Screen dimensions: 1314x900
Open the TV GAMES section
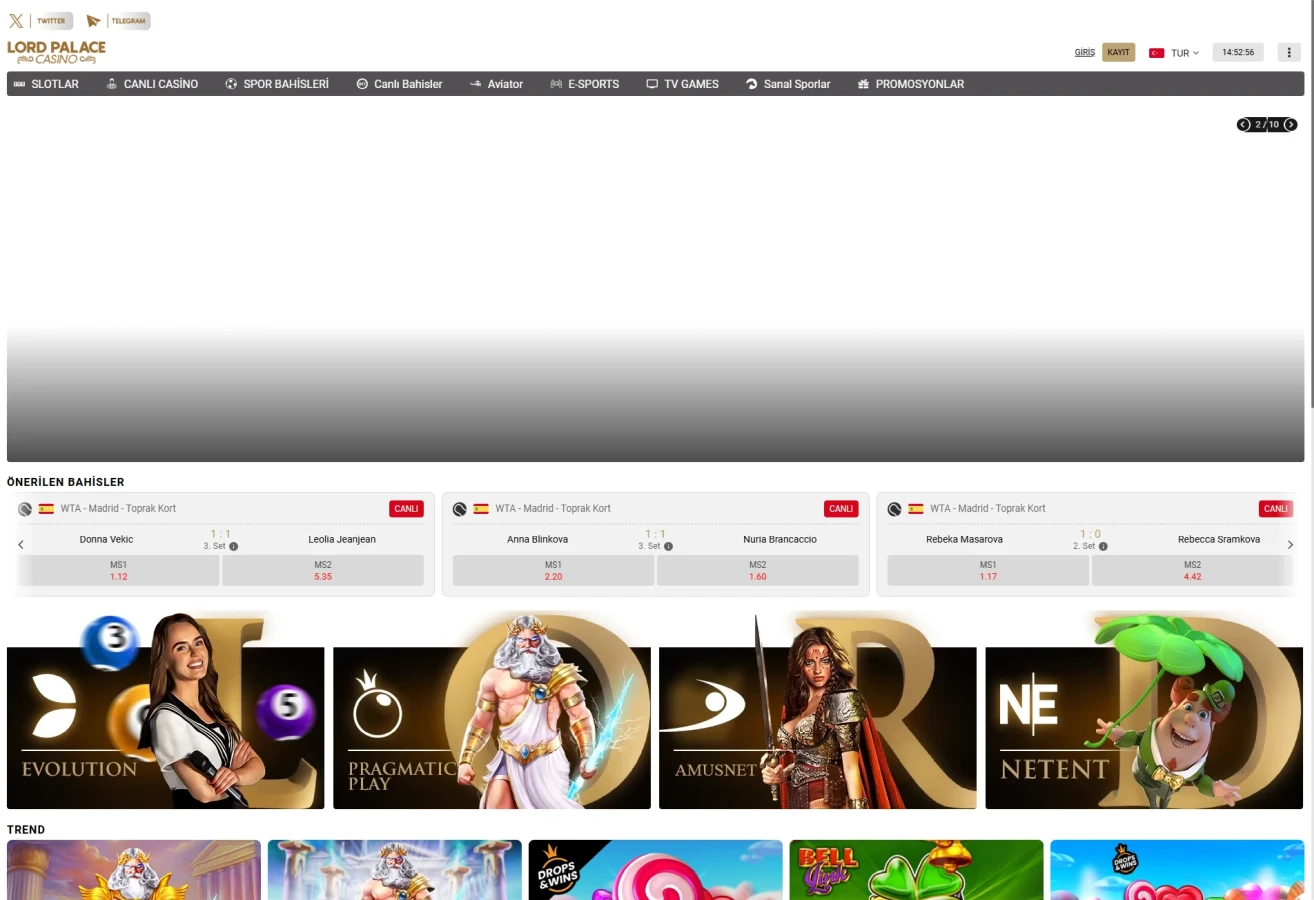tap(682, 84)
